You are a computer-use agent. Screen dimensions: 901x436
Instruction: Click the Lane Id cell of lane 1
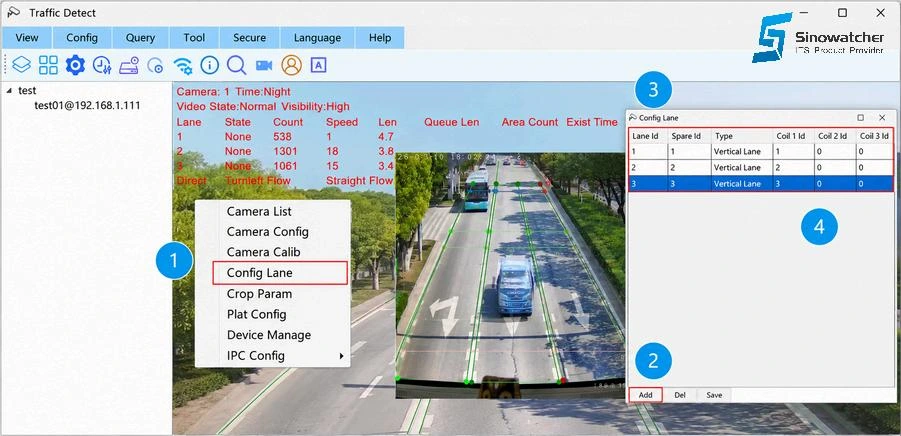(x=649, y=152)
